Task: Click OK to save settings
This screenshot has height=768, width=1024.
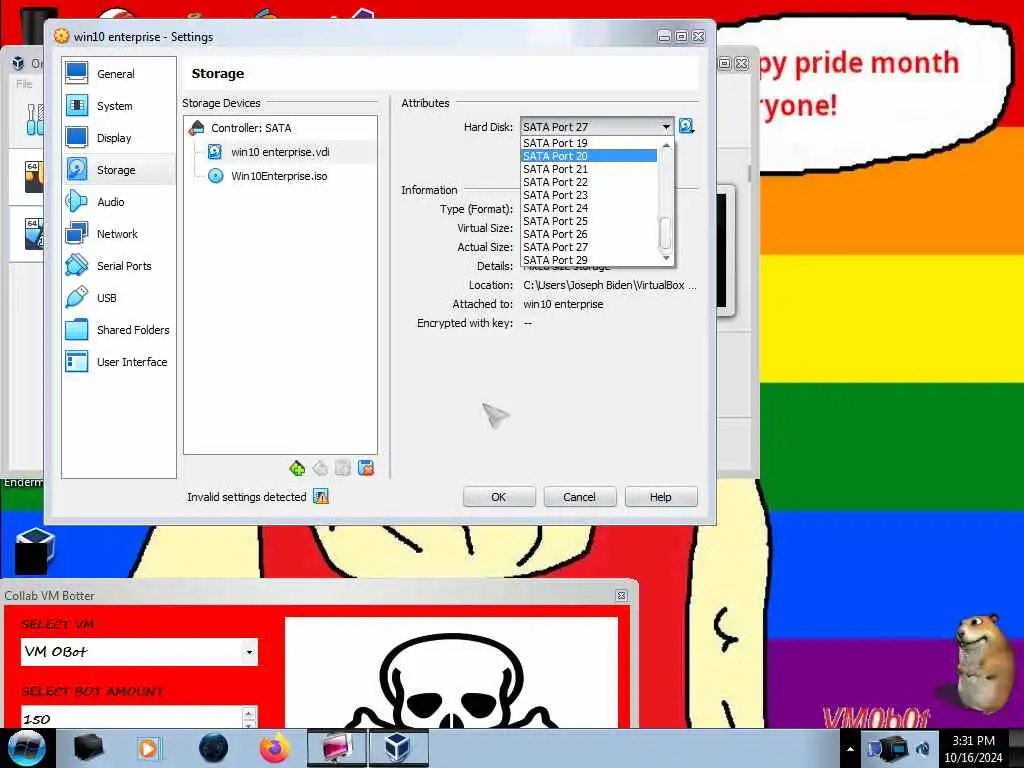Action: point(499,497)
